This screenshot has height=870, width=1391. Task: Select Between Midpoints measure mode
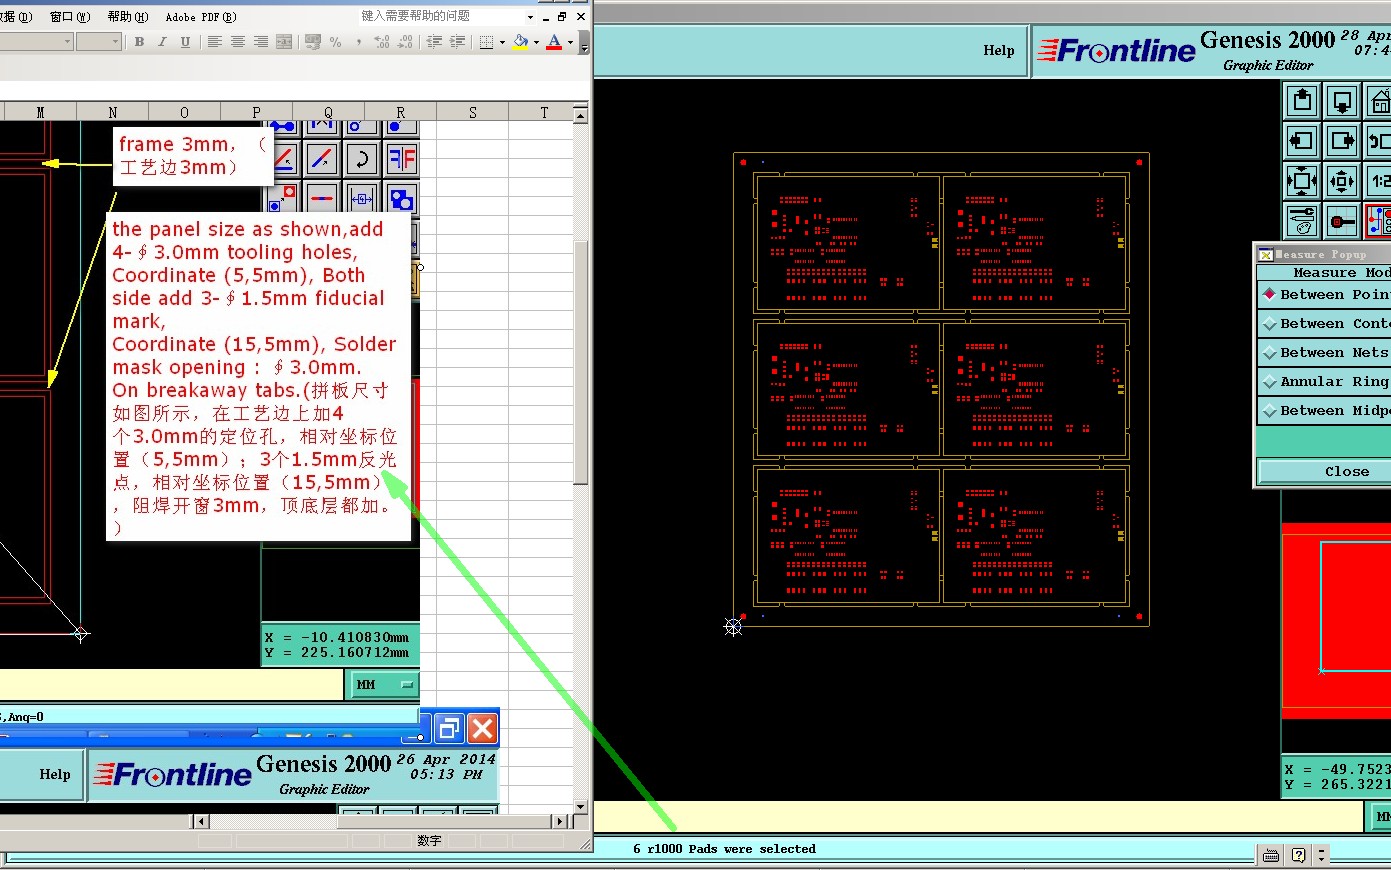[x=1324, y=410]
